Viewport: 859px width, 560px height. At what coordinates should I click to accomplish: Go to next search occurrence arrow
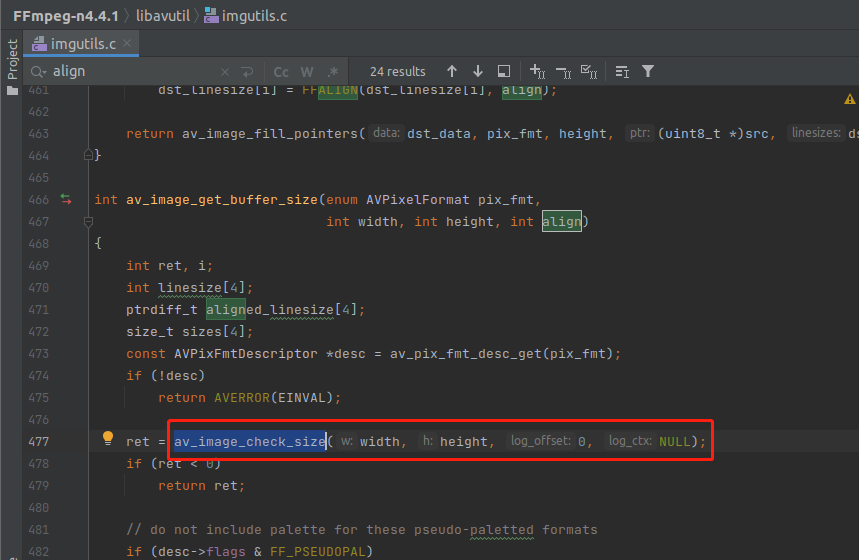(x=478, y=72)
